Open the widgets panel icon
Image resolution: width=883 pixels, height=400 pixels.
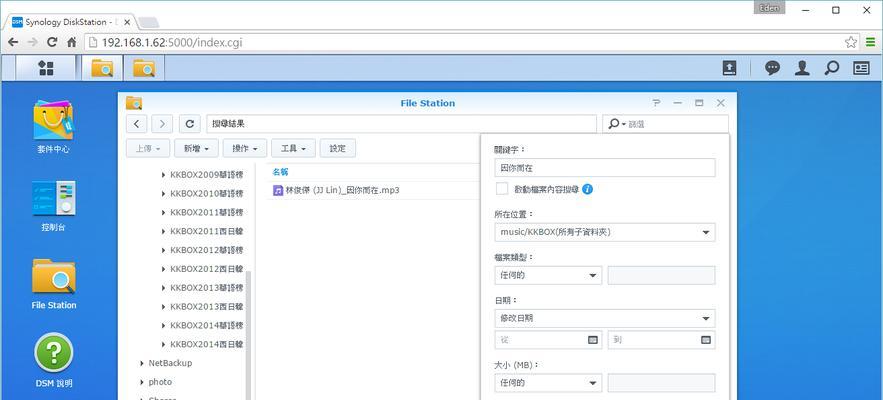[x=861, y=68]
